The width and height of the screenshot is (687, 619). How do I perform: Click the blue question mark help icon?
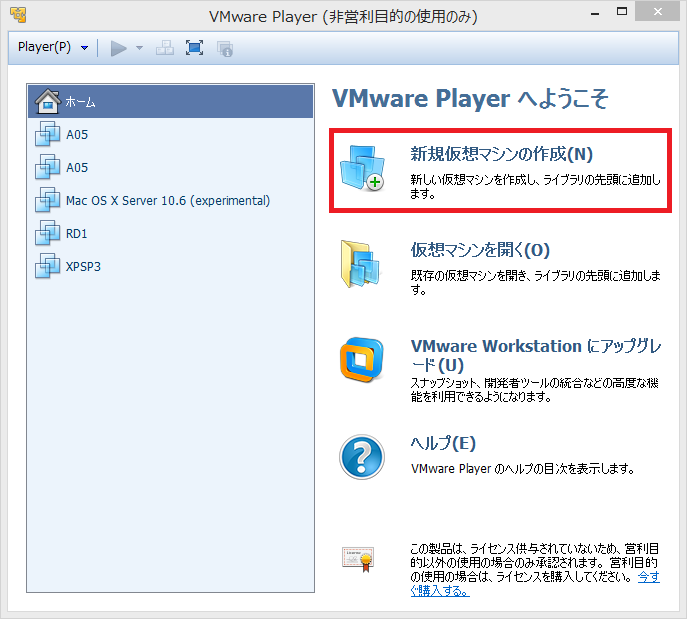[x=362, y=457]
